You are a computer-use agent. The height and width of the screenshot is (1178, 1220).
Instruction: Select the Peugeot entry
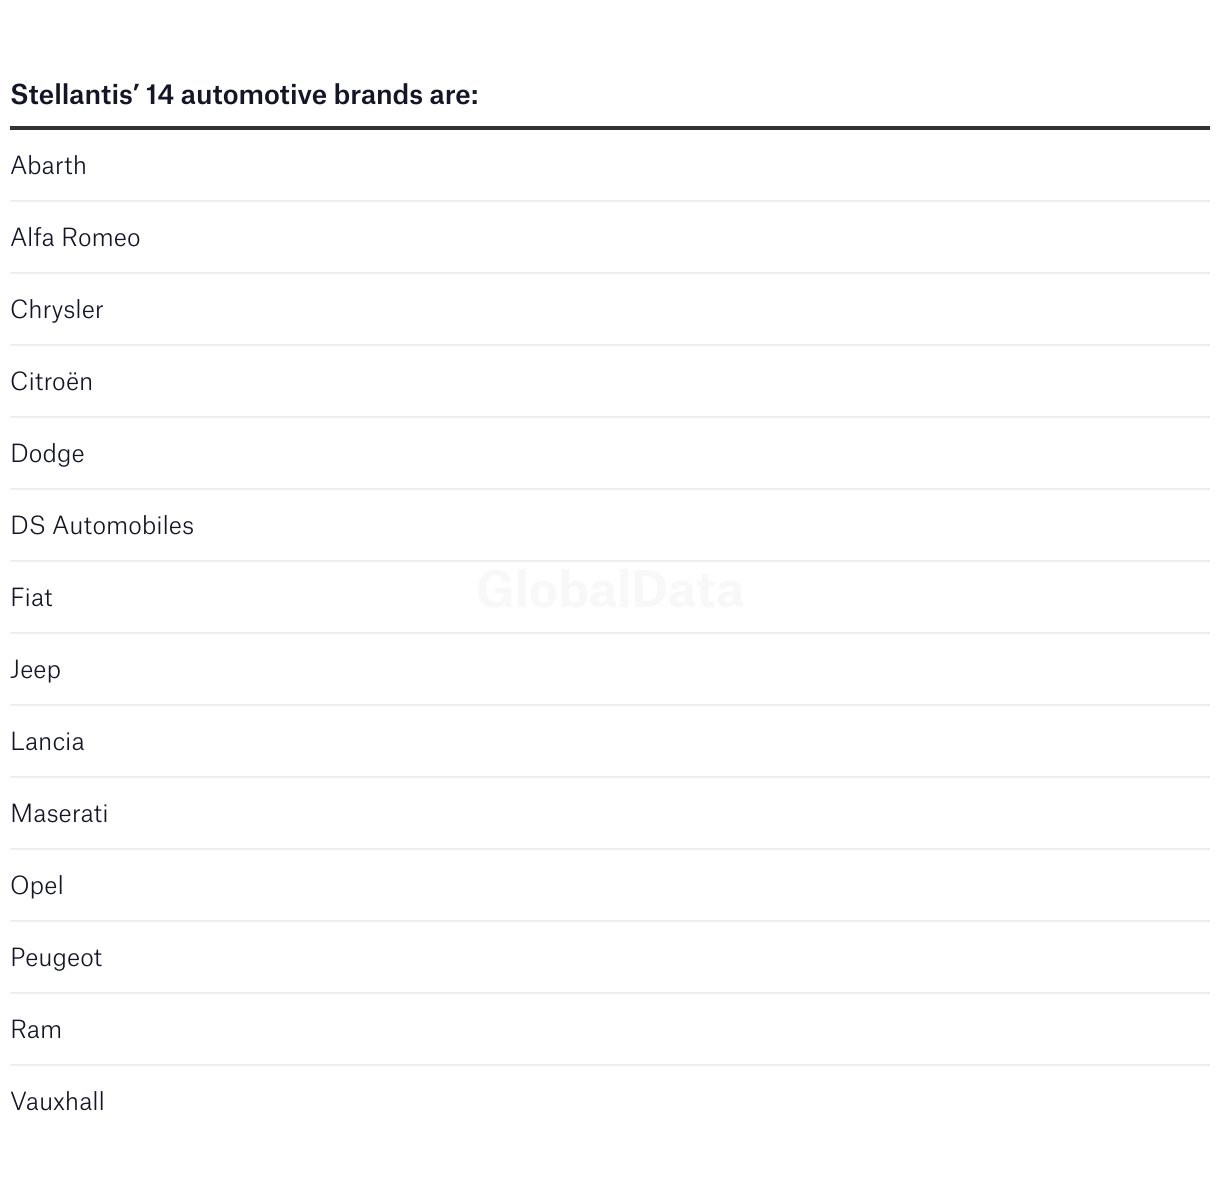click(x=610, y=957)
